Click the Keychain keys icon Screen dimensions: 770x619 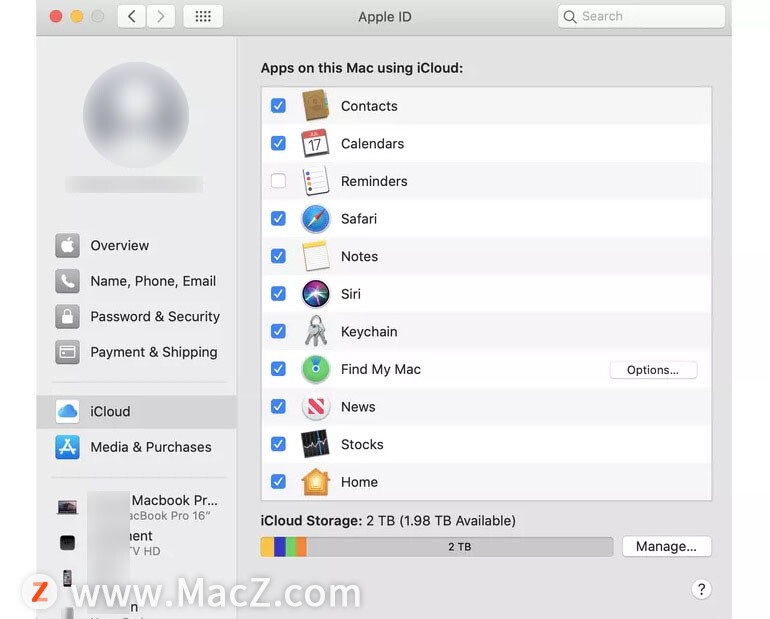tap(315, 331)
